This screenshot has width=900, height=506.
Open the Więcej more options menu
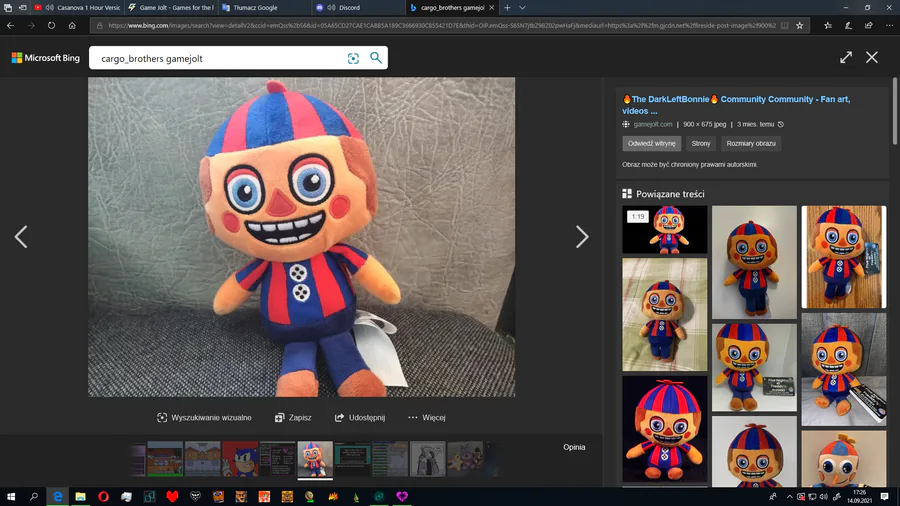[x=426, y=418]
